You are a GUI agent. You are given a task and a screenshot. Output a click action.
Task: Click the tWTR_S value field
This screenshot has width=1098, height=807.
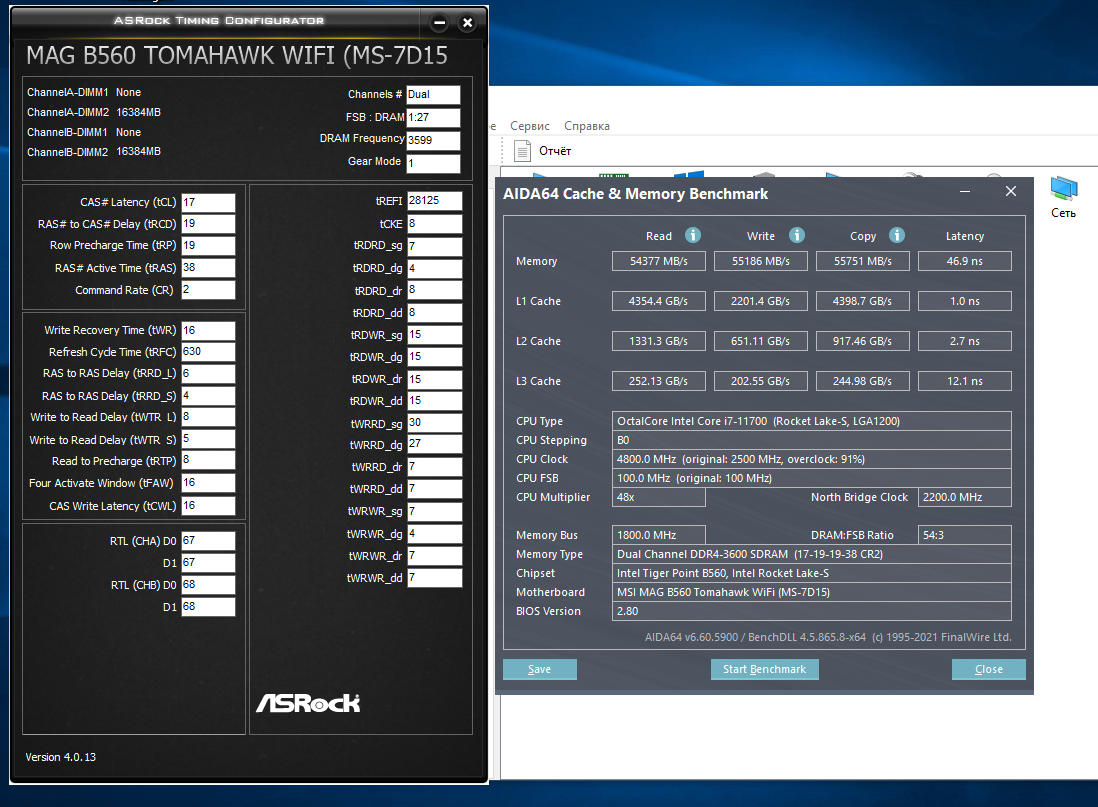pos(209,439)
